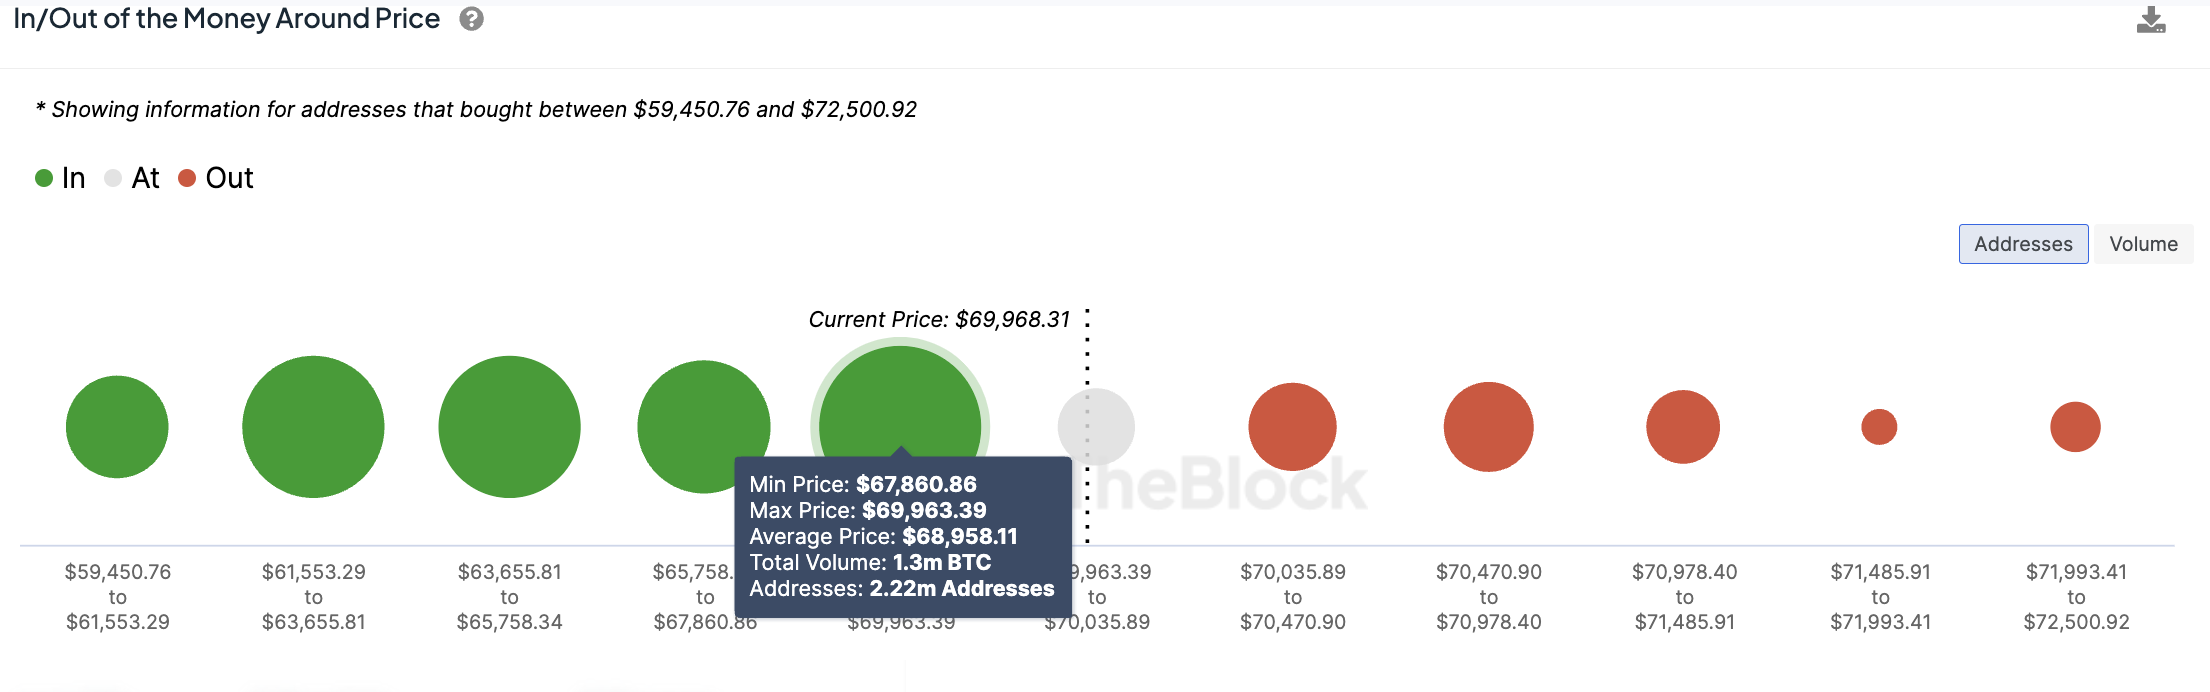The image size is (2210, 692).
Task: Click the $70,470.90 to $70,978.40 axis label
Action: (x=1489, y=597)
